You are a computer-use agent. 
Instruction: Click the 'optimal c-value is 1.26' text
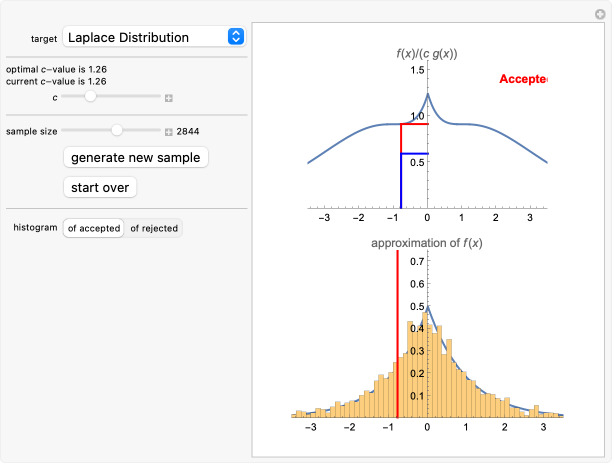[x=56, y=69]
